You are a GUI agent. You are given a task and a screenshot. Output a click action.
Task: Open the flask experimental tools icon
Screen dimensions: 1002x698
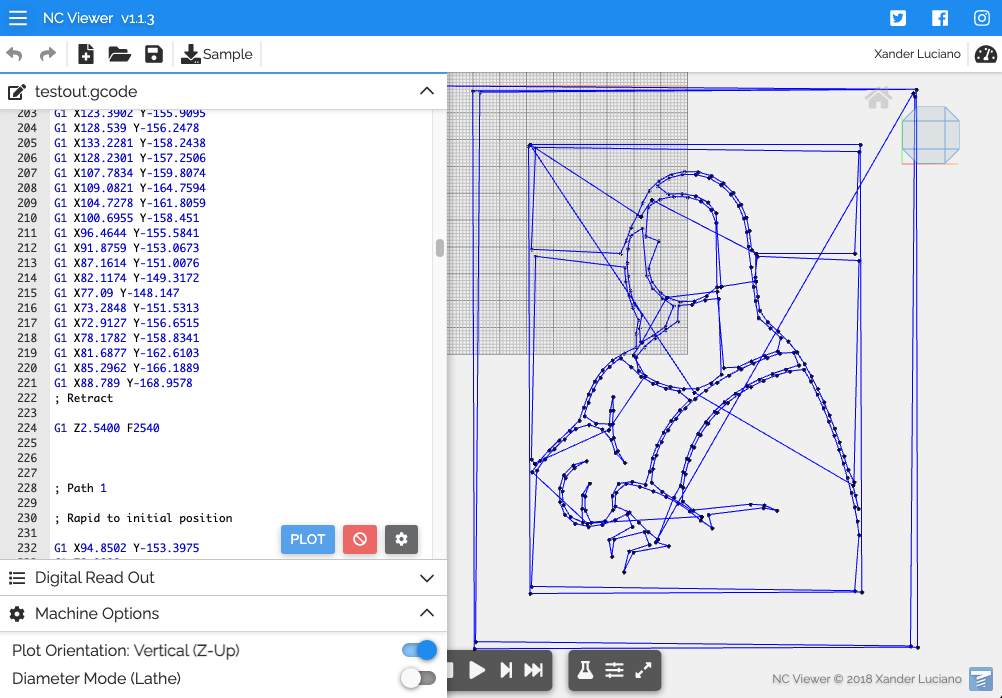585,670
